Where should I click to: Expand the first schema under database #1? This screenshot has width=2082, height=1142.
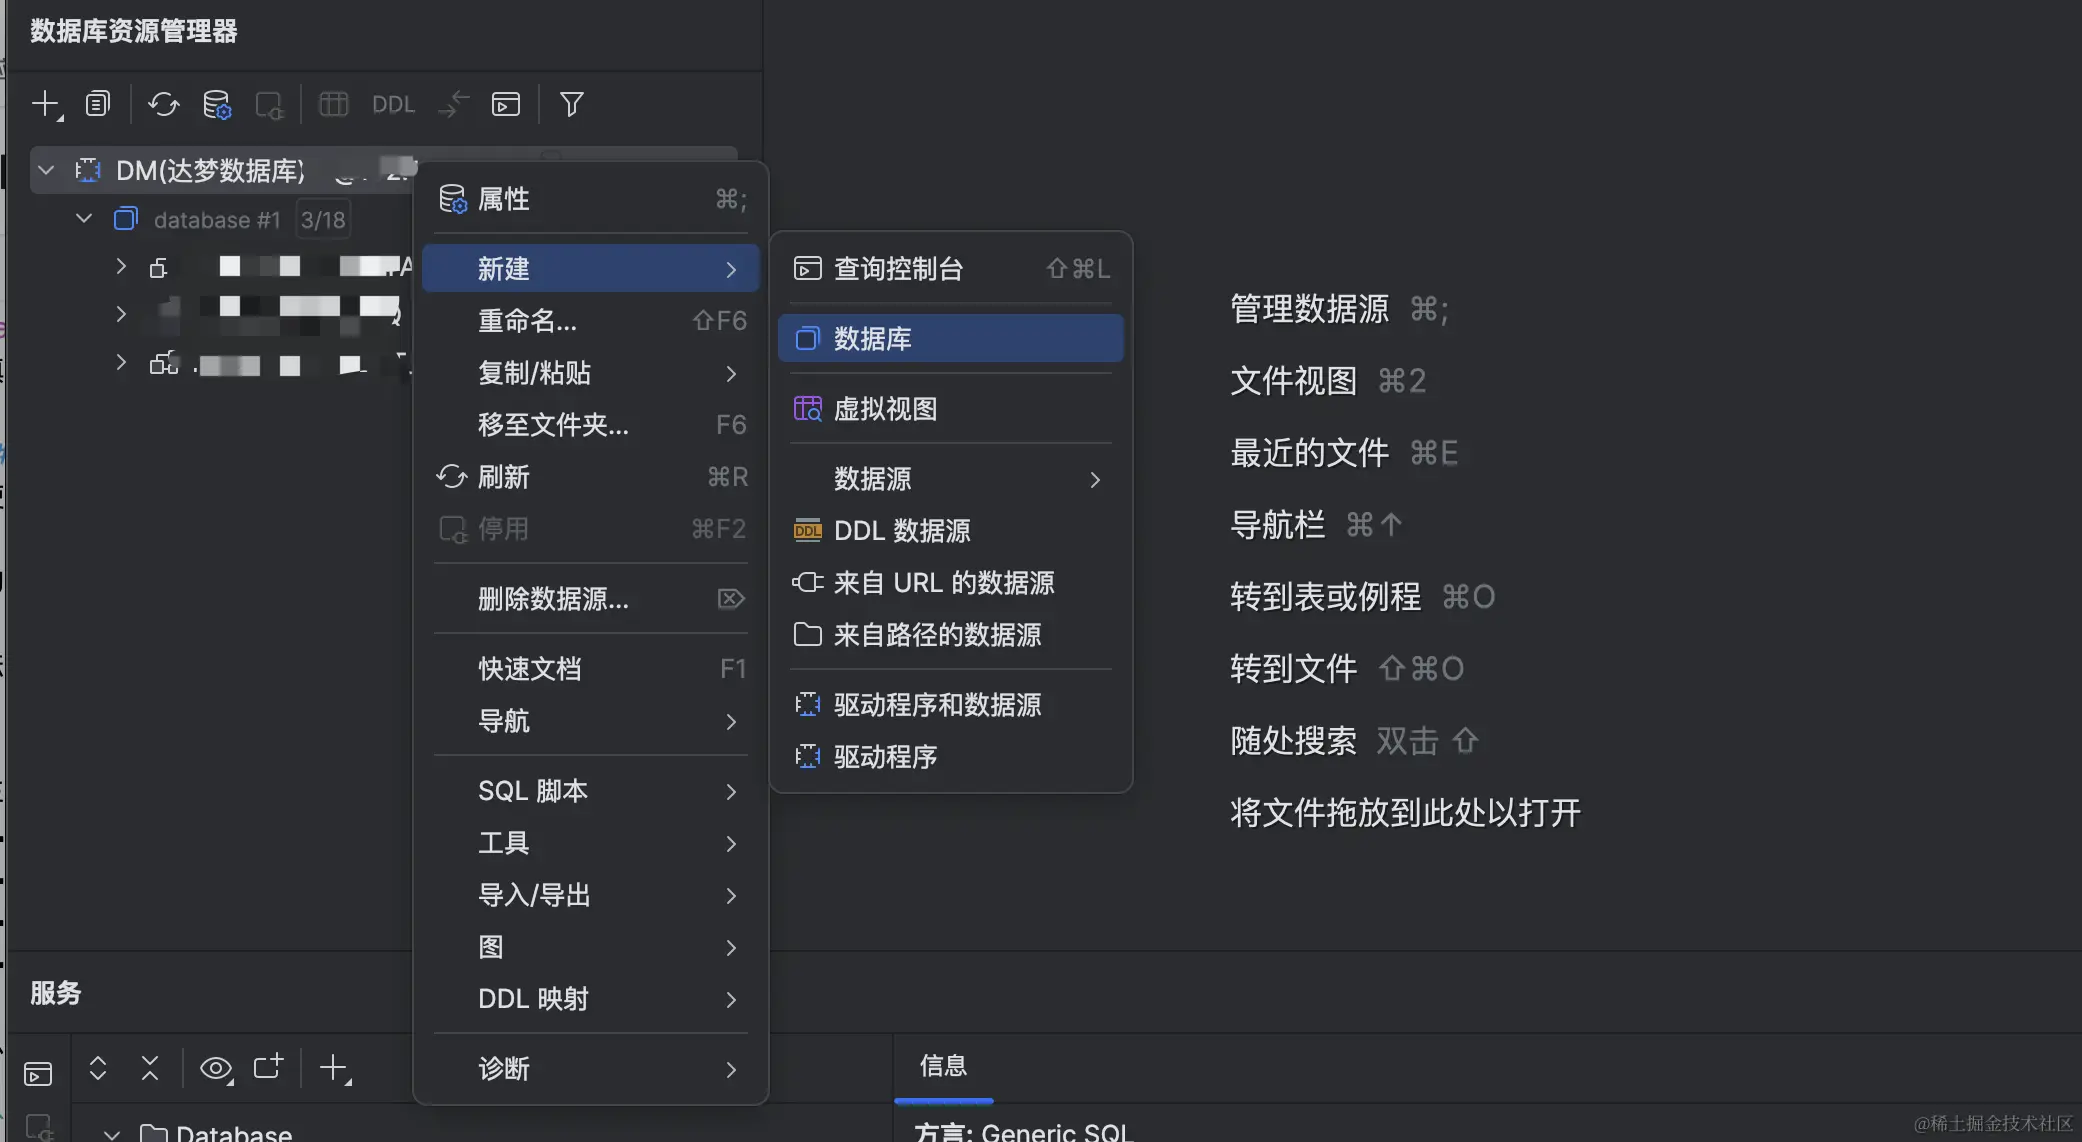tap(121, 266)
